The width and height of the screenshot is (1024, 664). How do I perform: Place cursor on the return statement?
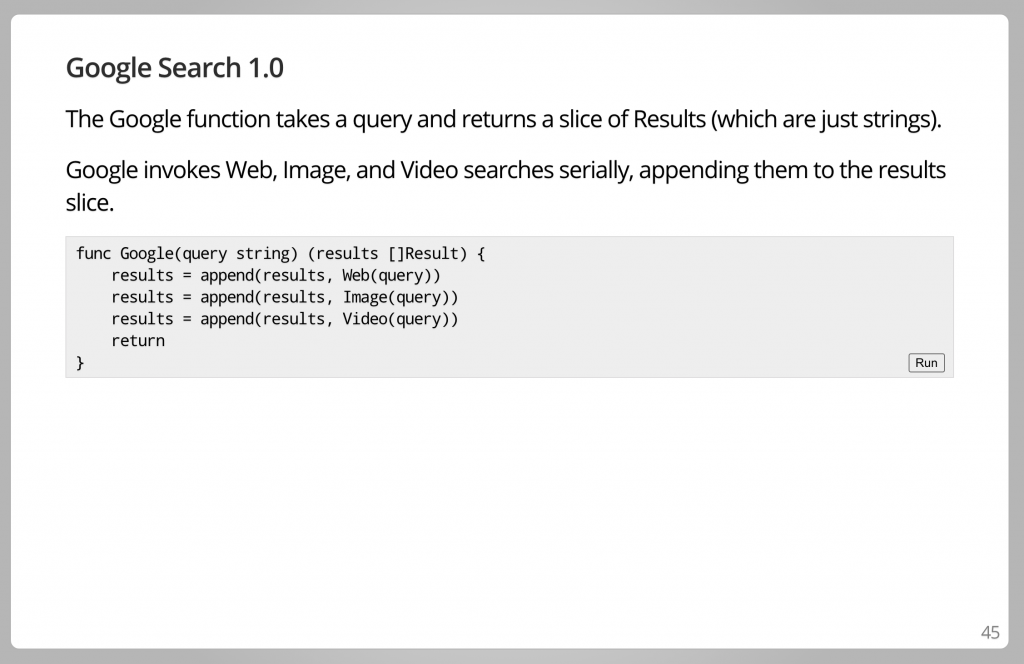(138, 341)
